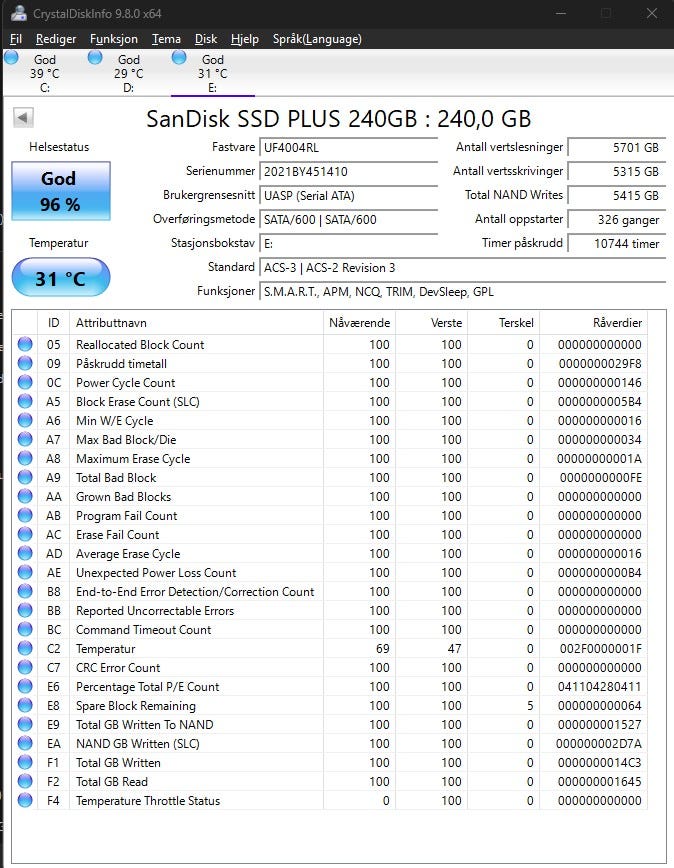
Task: Click status orb for Unexpected Power Loss Count
Action: [25, 572]
